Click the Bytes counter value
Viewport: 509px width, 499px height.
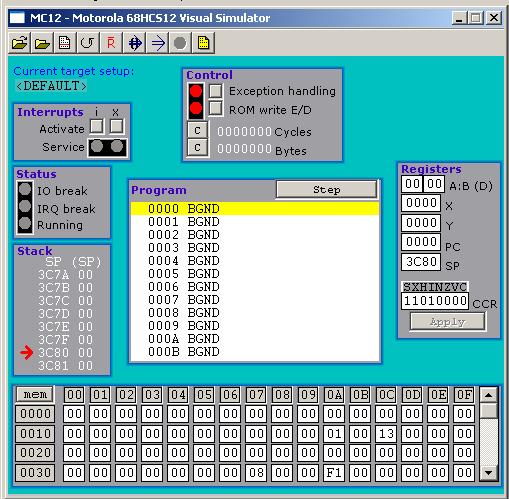tap(244, 149)
